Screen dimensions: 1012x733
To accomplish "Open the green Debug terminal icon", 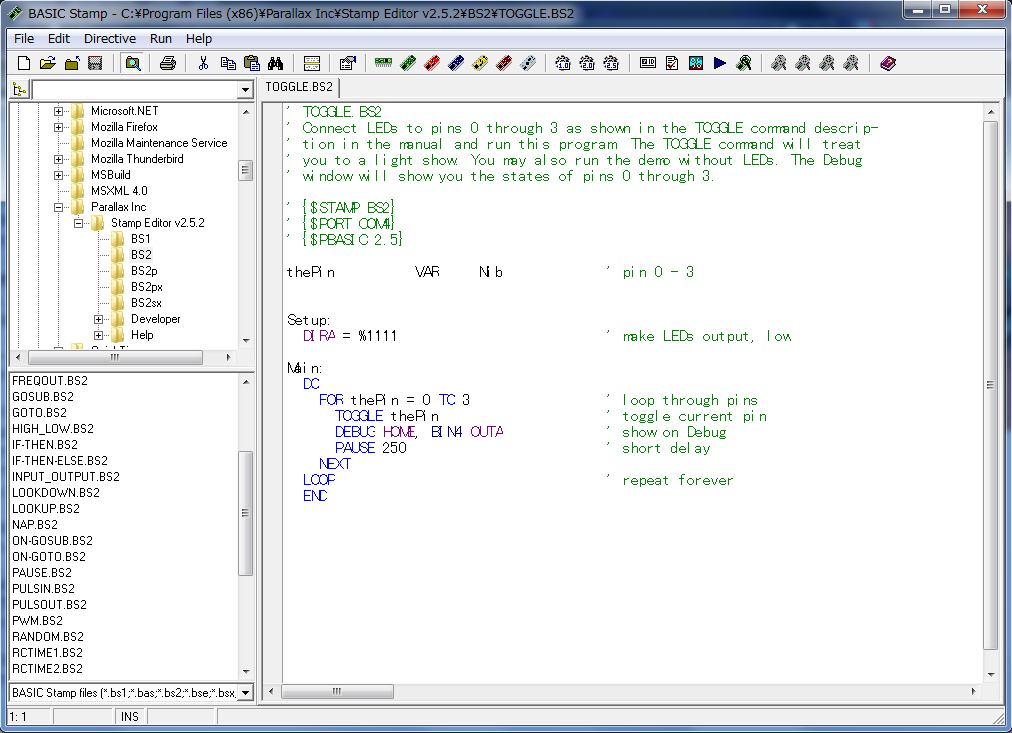I will point(744,63).
